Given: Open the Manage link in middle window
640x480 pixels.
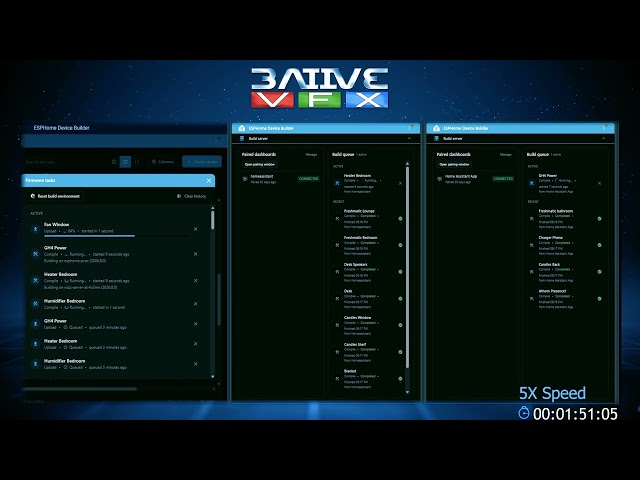Looking at the screenshot, I should coord(311,155).
